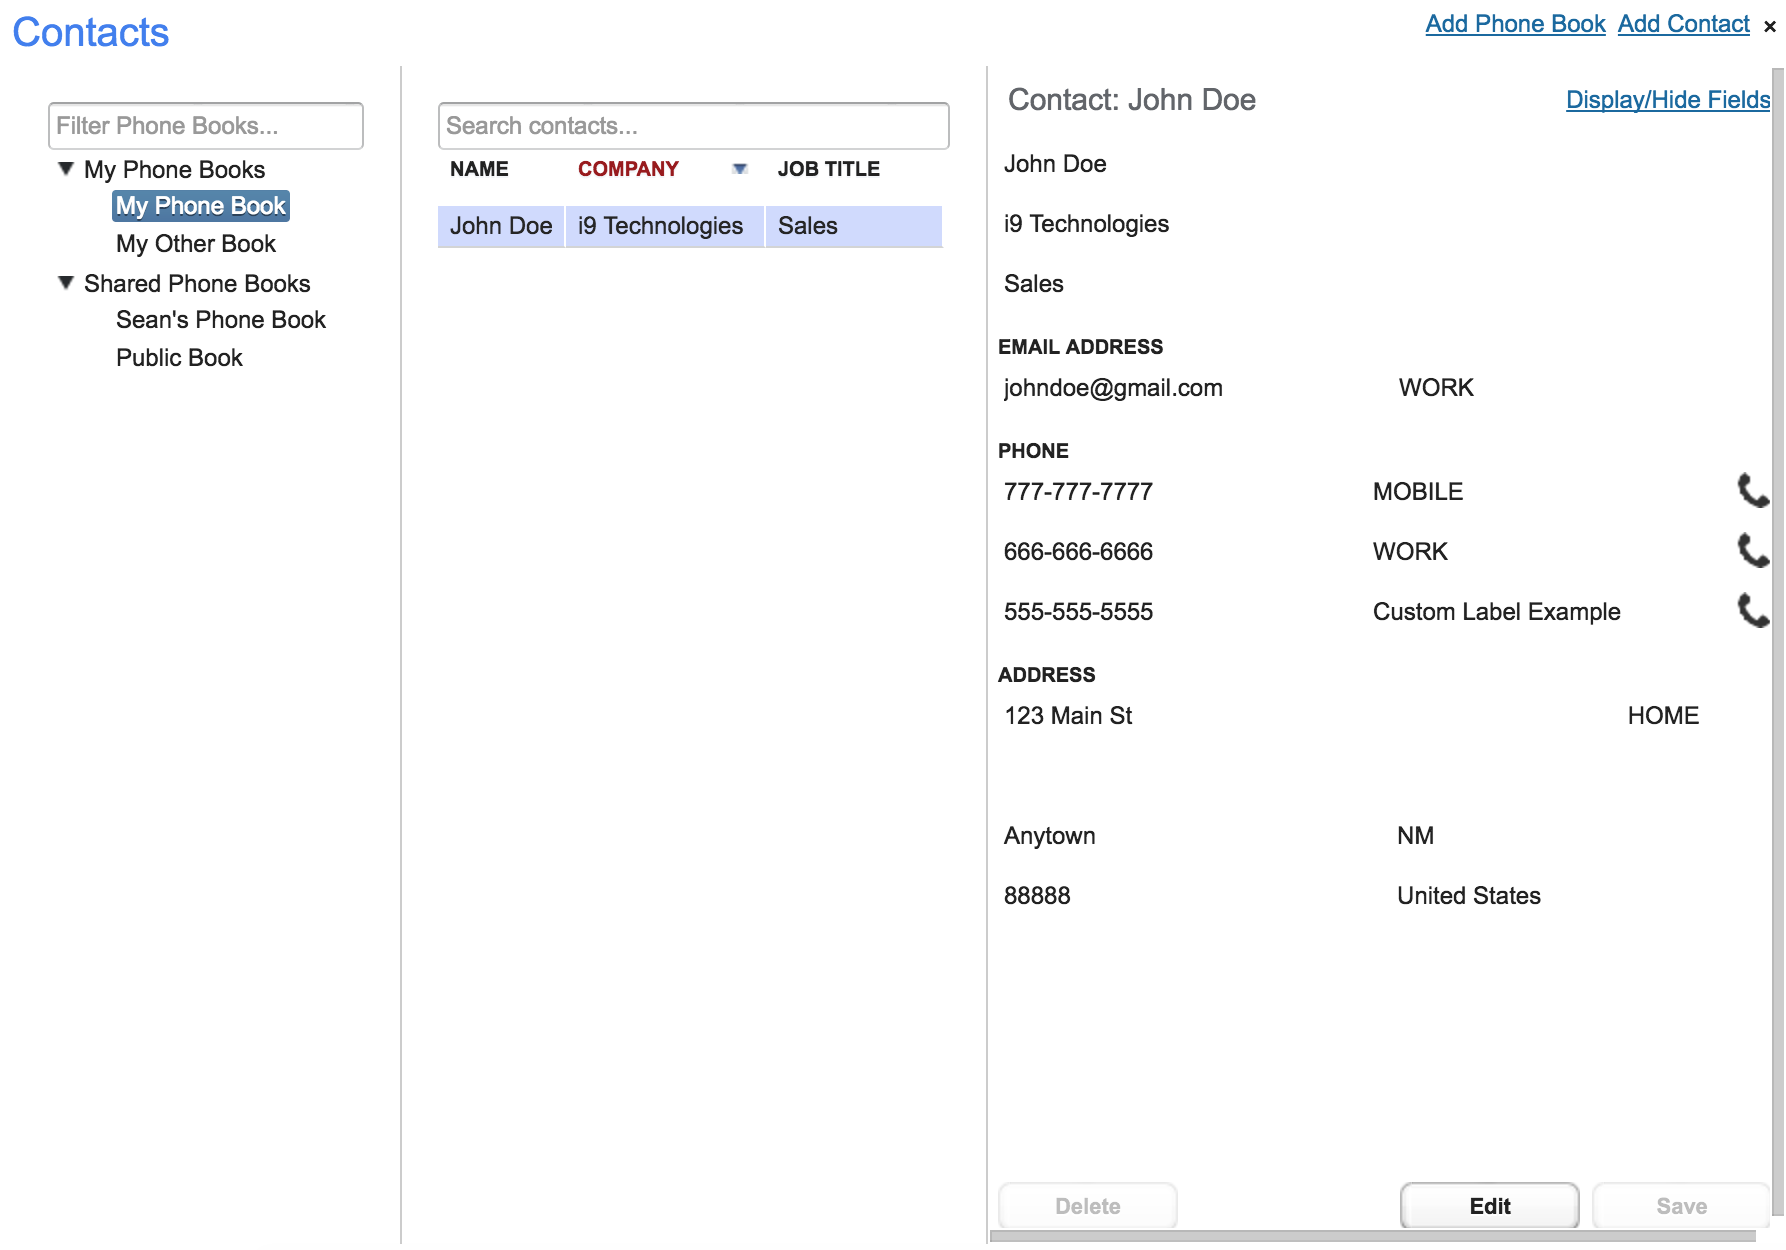Open the Display/Hide Fields link
Screen dimensions: 1786x1250
point(1667,100)
